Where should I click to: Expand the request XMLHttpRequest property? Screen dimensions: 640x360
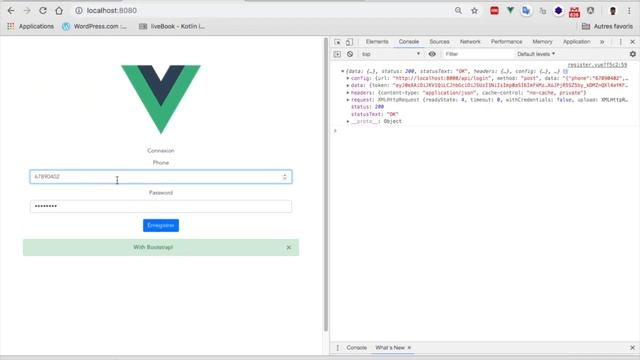[348, 100]
